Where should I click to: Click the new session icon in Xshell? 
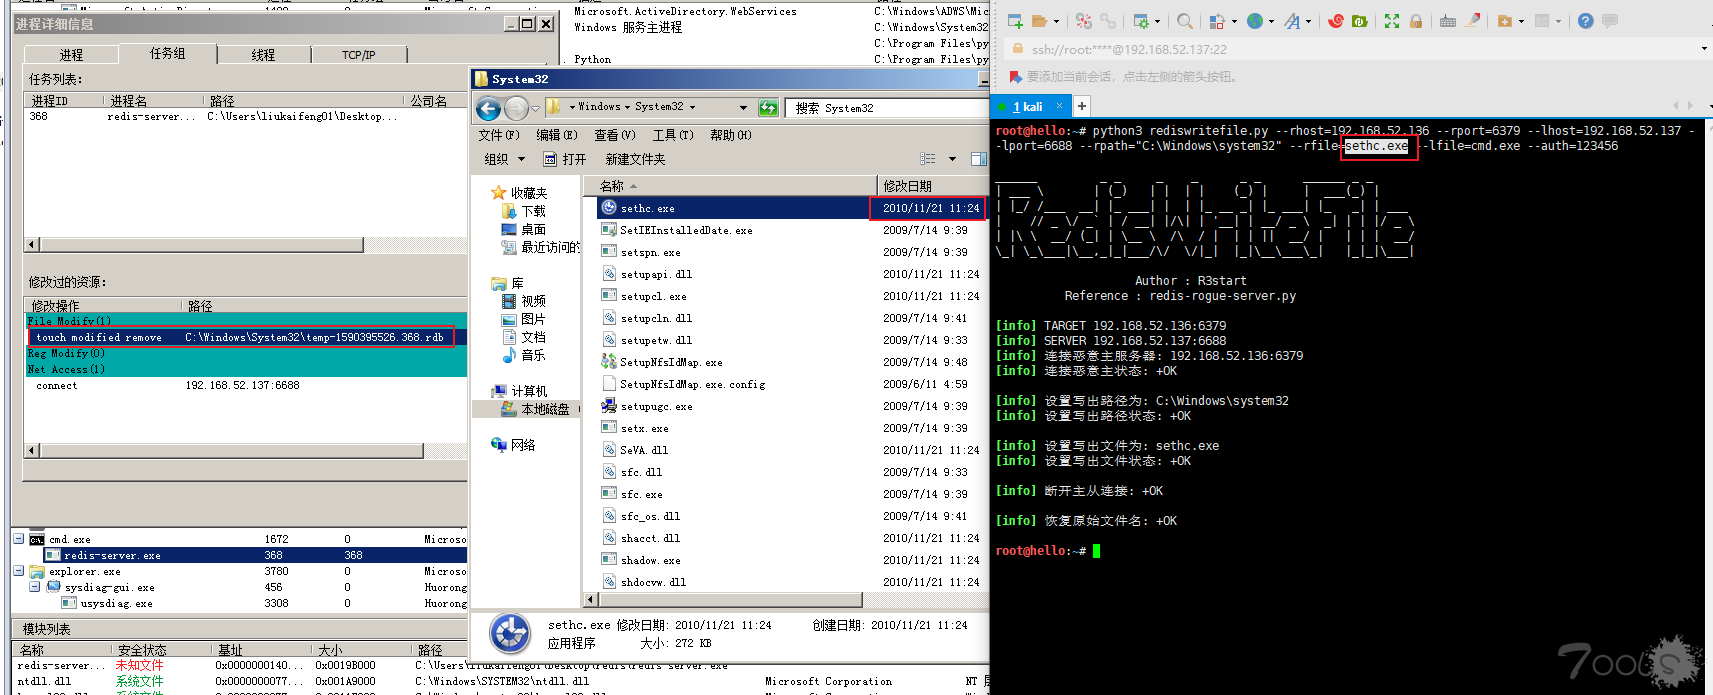pos(1015,21)
